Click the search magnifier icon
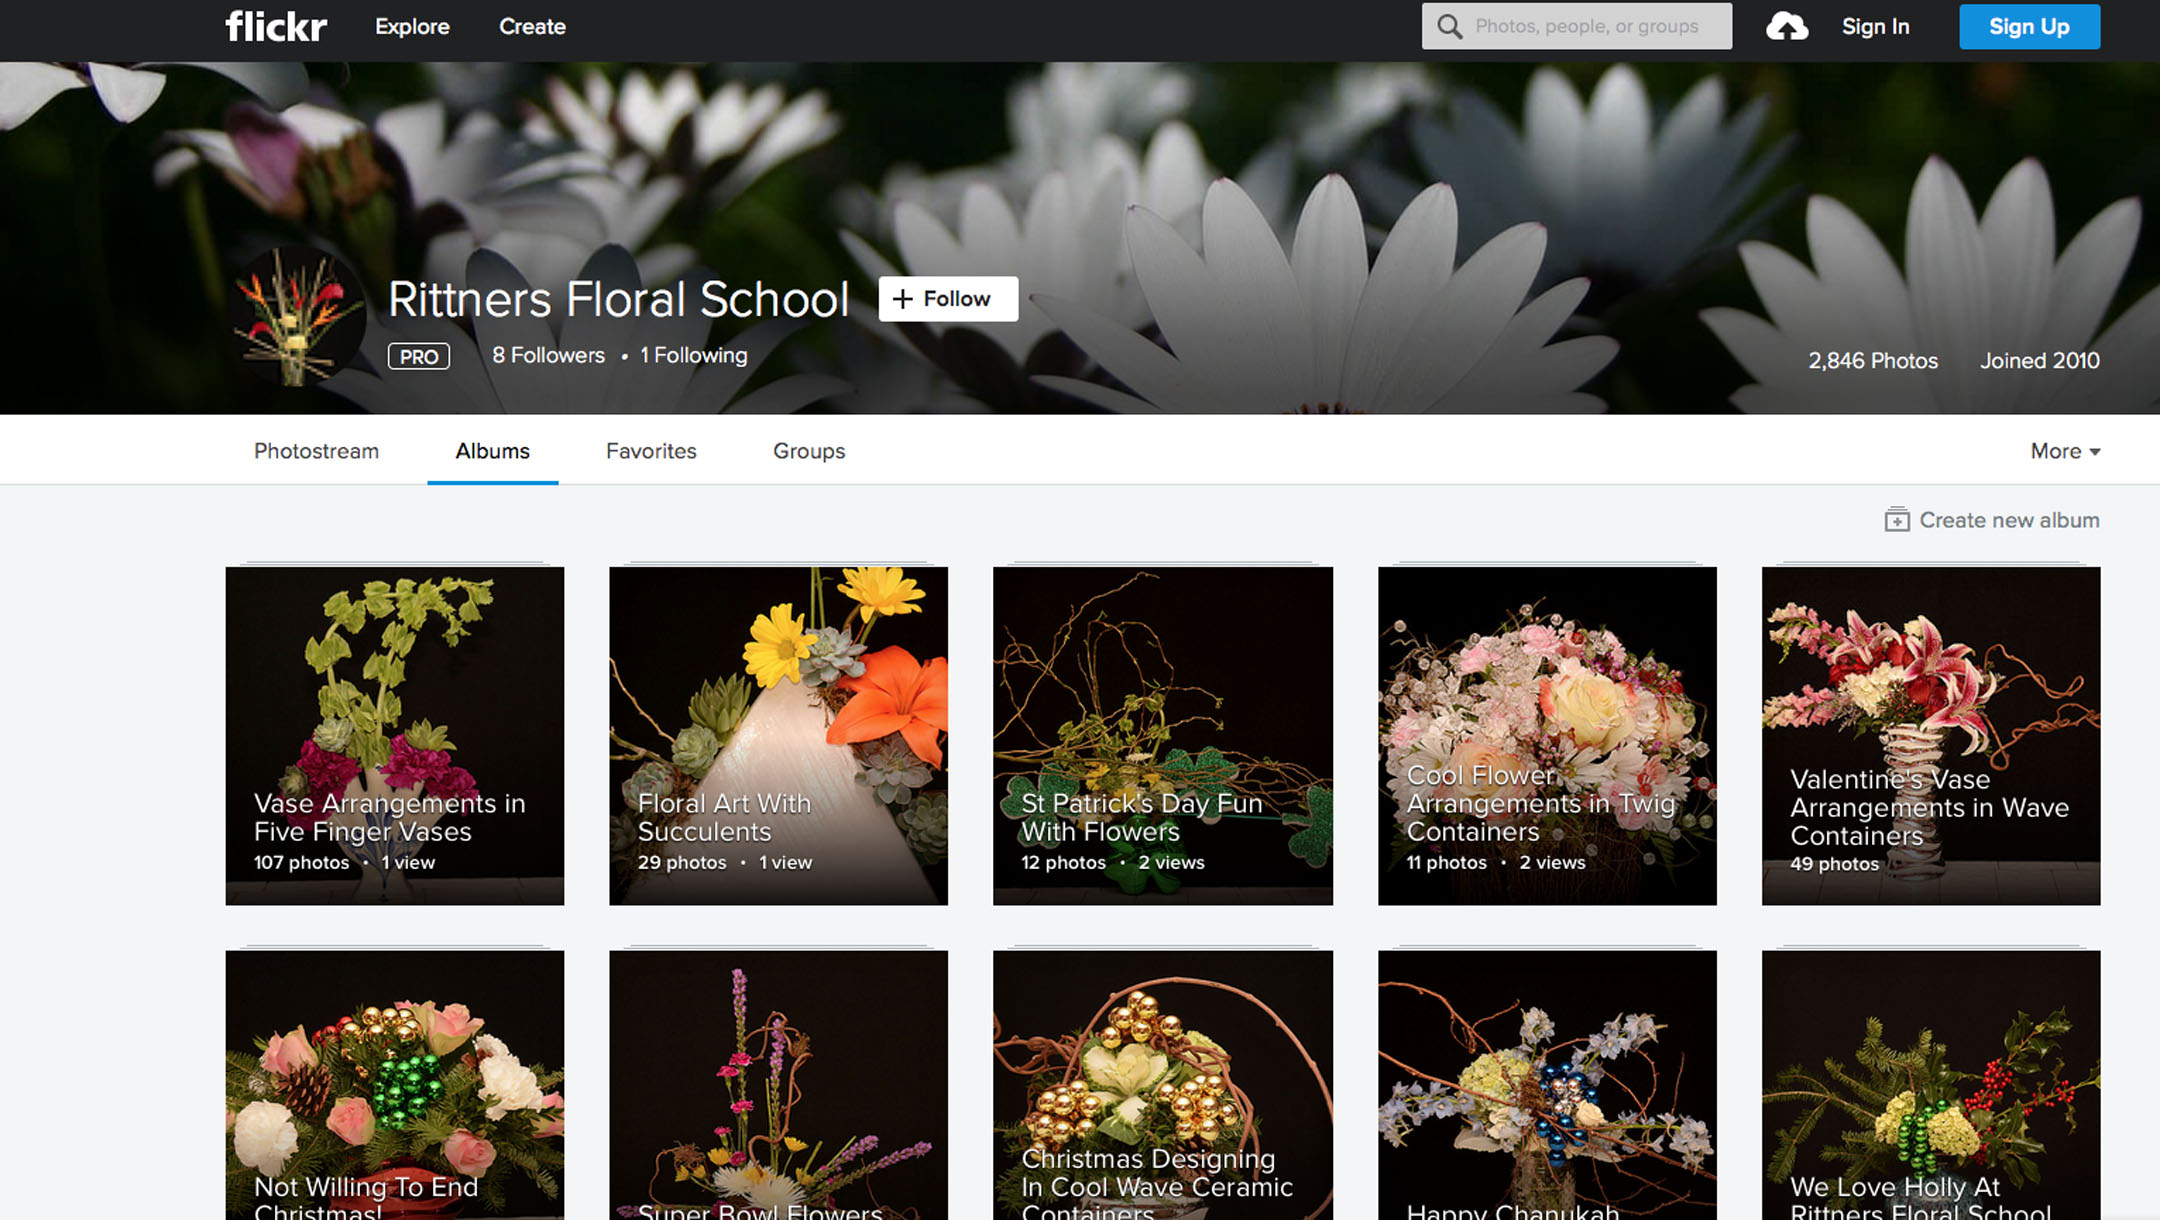Screen dimensions: 2160x1220 coord(1449,27)
